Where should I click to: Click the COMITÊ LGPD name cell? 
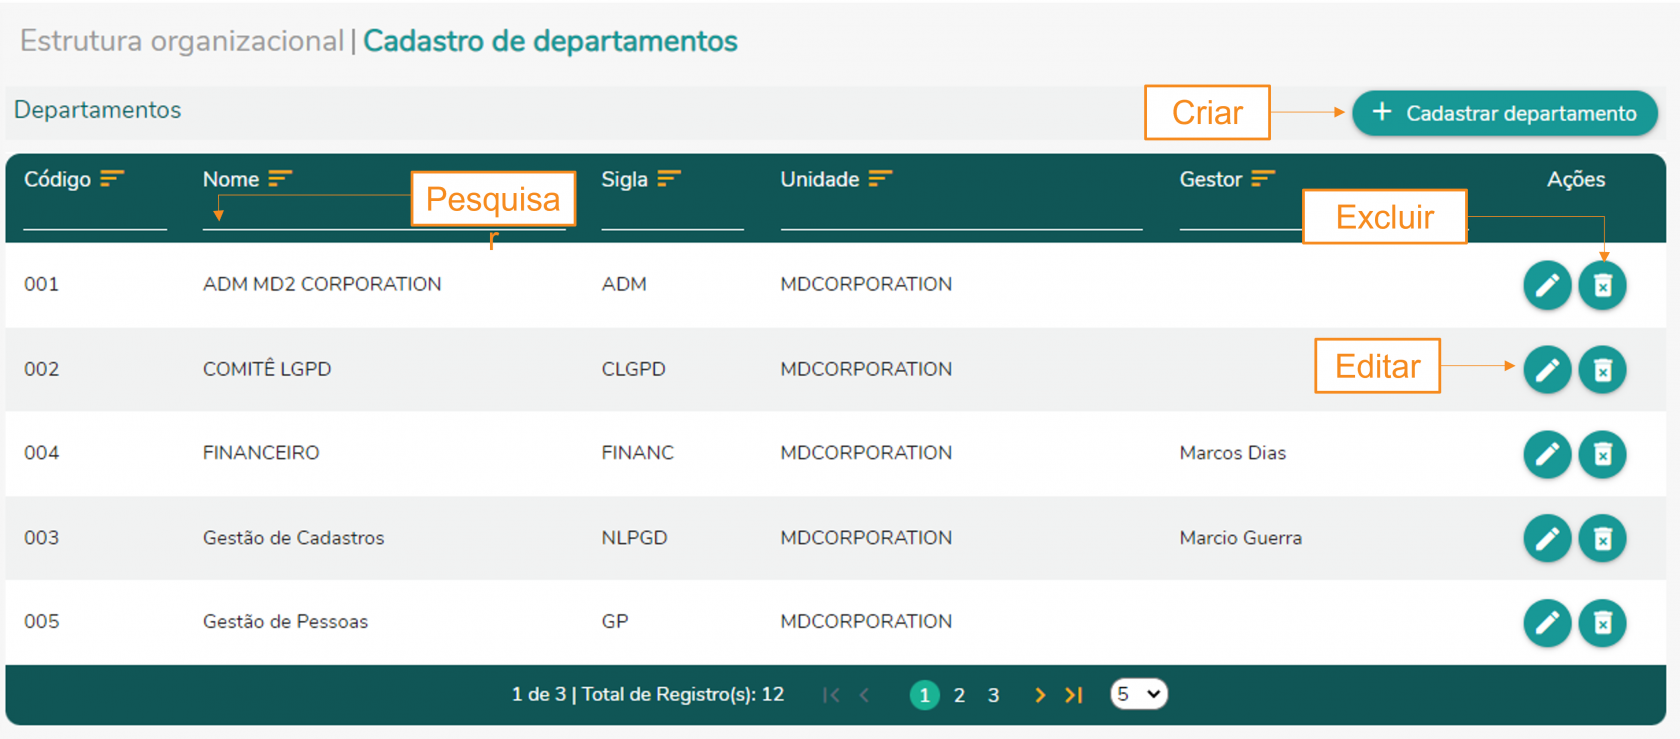(267, 369)
